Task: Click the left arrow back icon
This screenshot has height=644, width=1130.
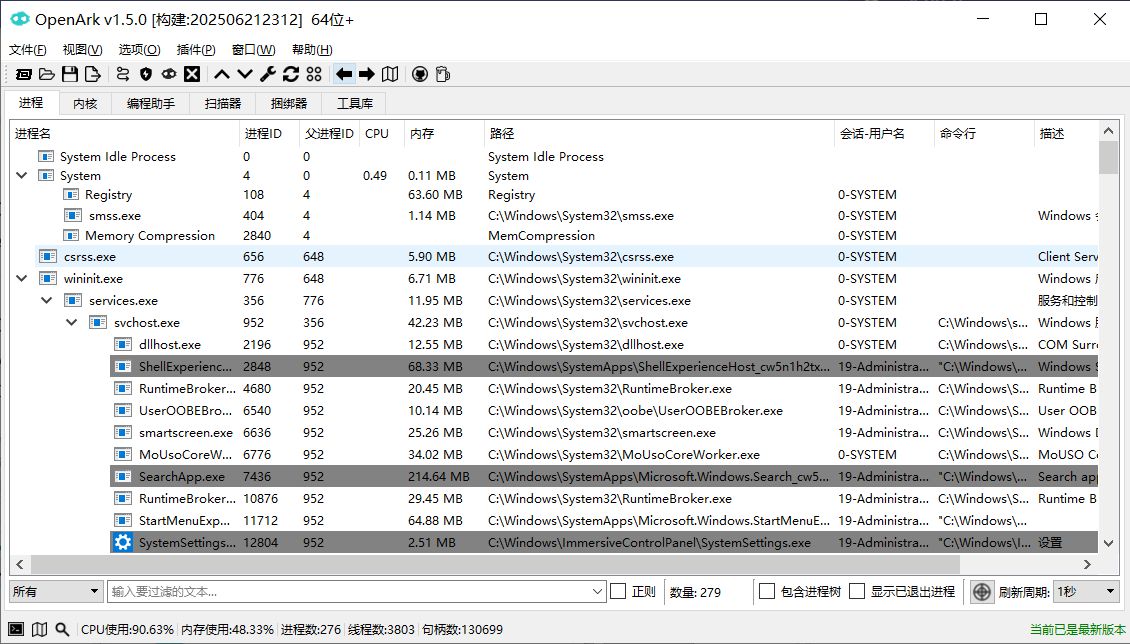Action: (344, 74)
